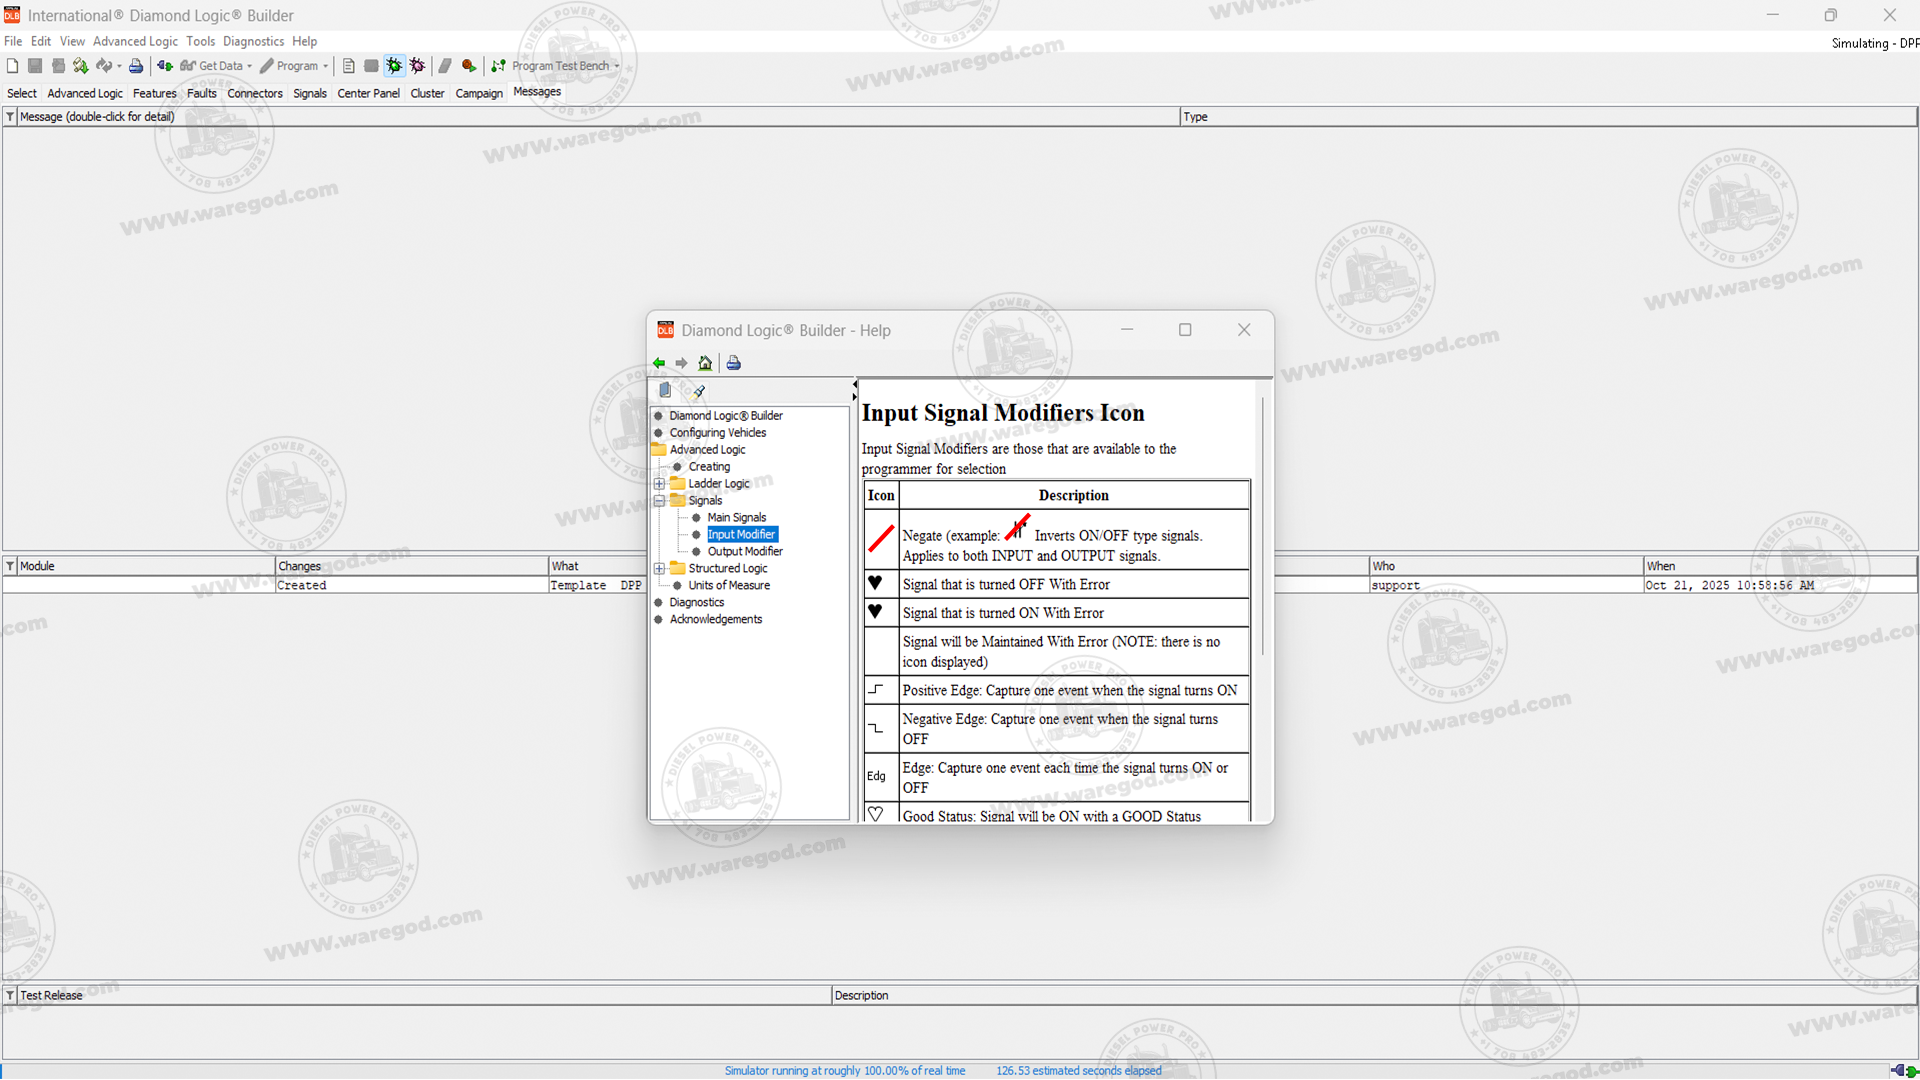Select Output Modifier help topic

744,552
